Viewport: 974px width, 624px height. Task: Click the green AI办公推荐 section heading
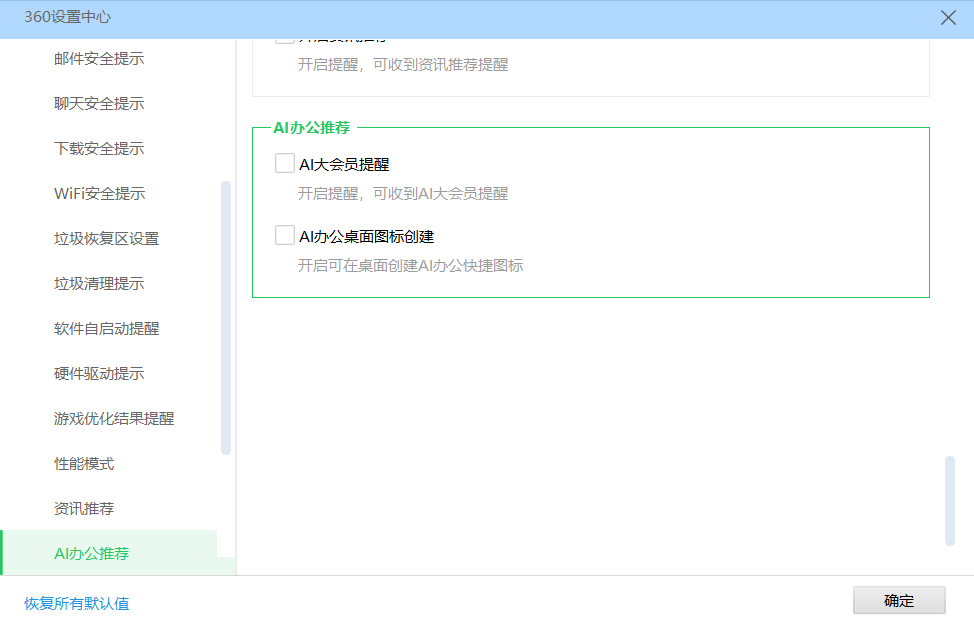[312, 127]
